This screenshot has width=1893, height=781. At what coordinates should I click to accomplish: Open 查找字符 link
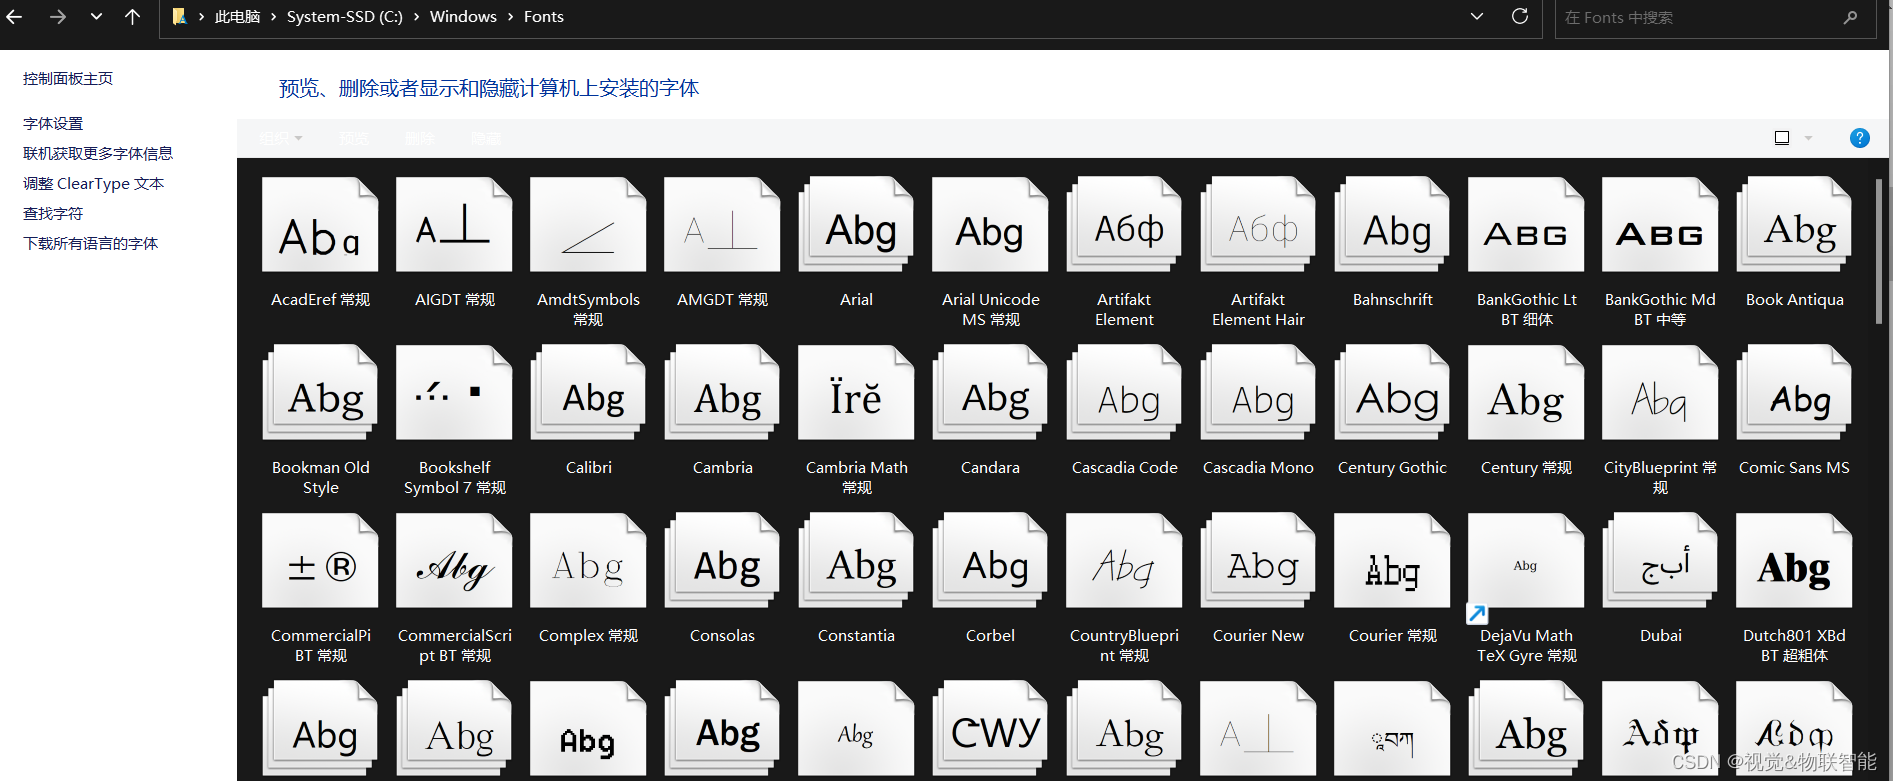(53, 214)
